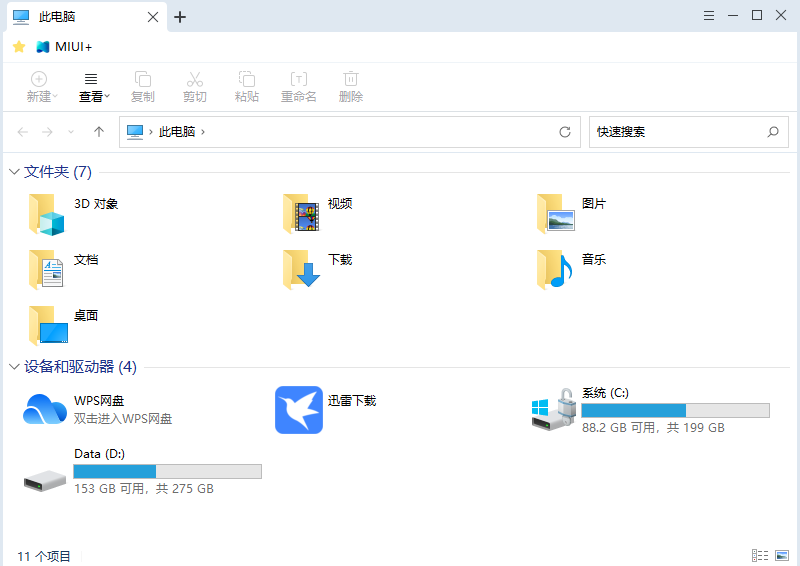
Task: Expand the chevron after 此电脑 breadcrumb
Action: (x=203, y=132)
